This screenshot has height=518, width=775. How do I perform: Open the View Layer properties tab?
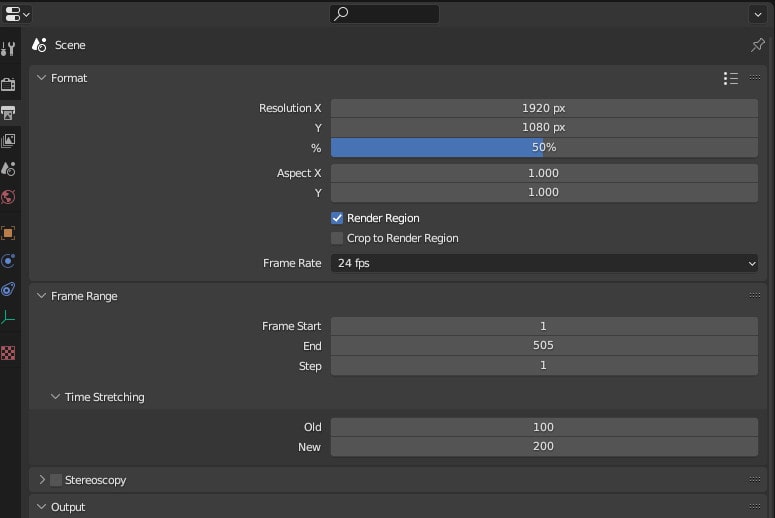(x=8, y=141)
